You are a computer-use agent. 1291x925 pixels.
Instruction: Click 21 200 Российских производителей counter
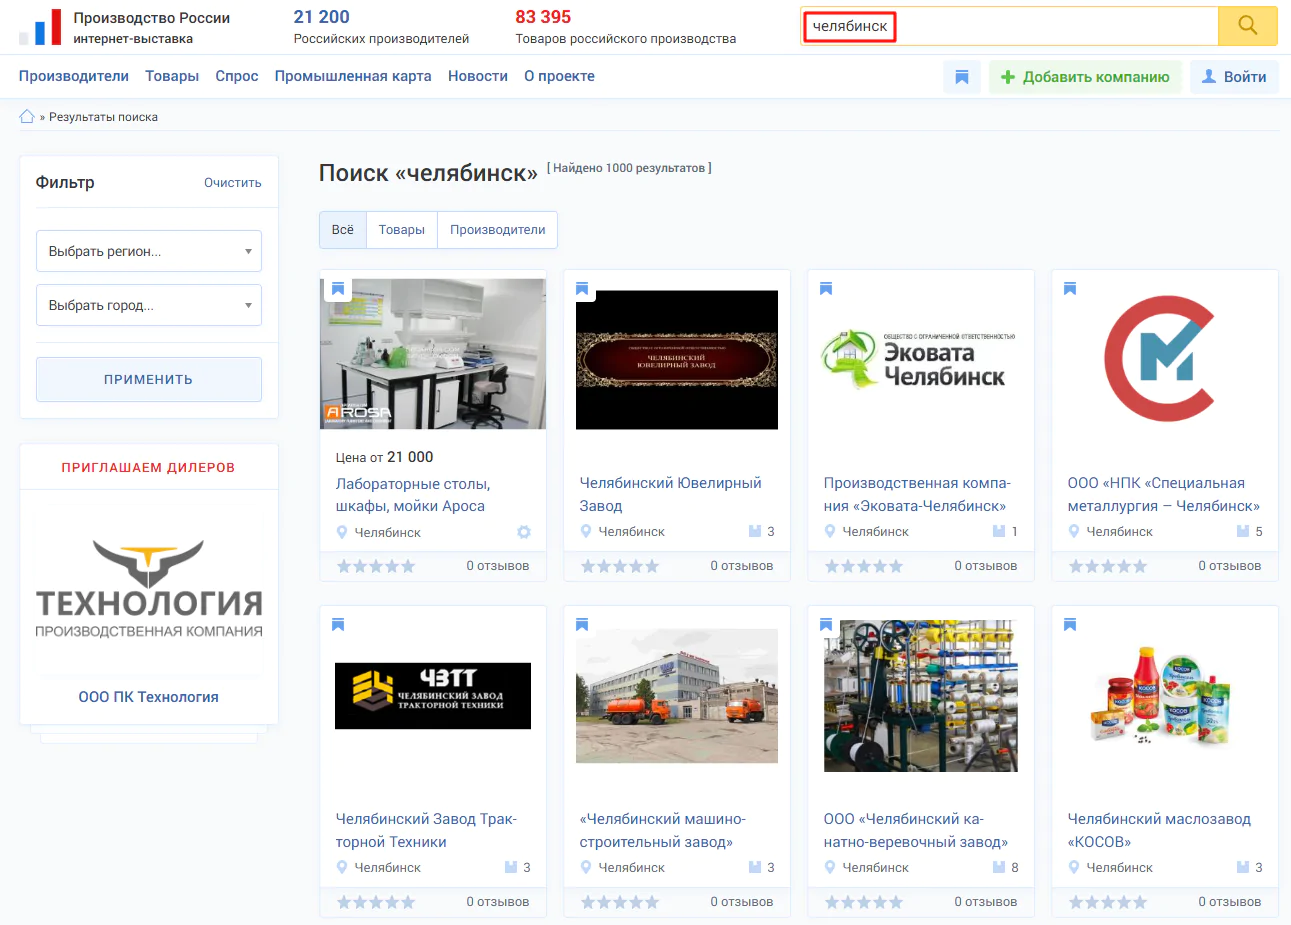click(381, 27)
